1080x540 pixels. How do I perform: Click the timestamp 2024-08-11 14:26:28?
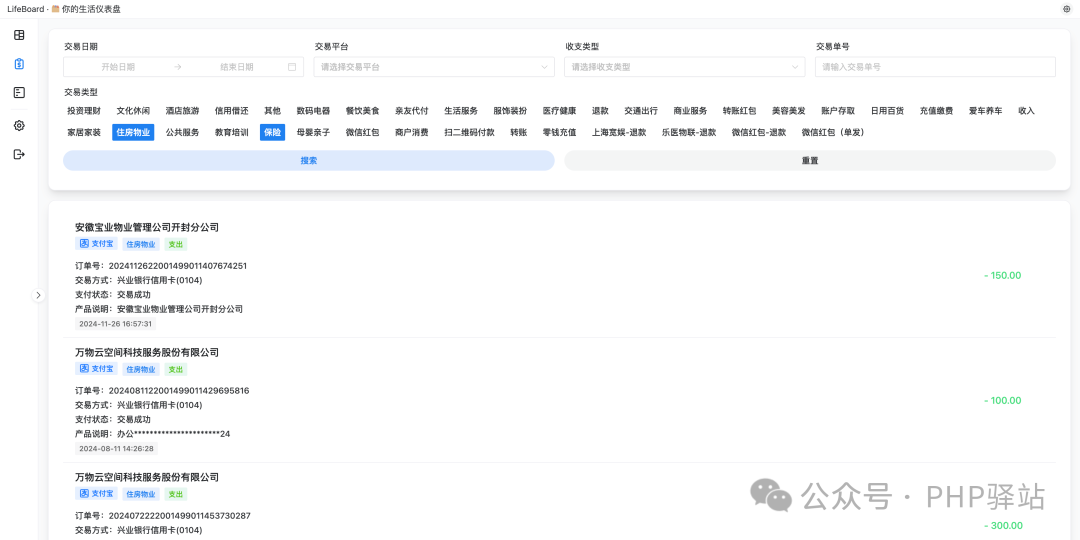click(x=116, y=448)
